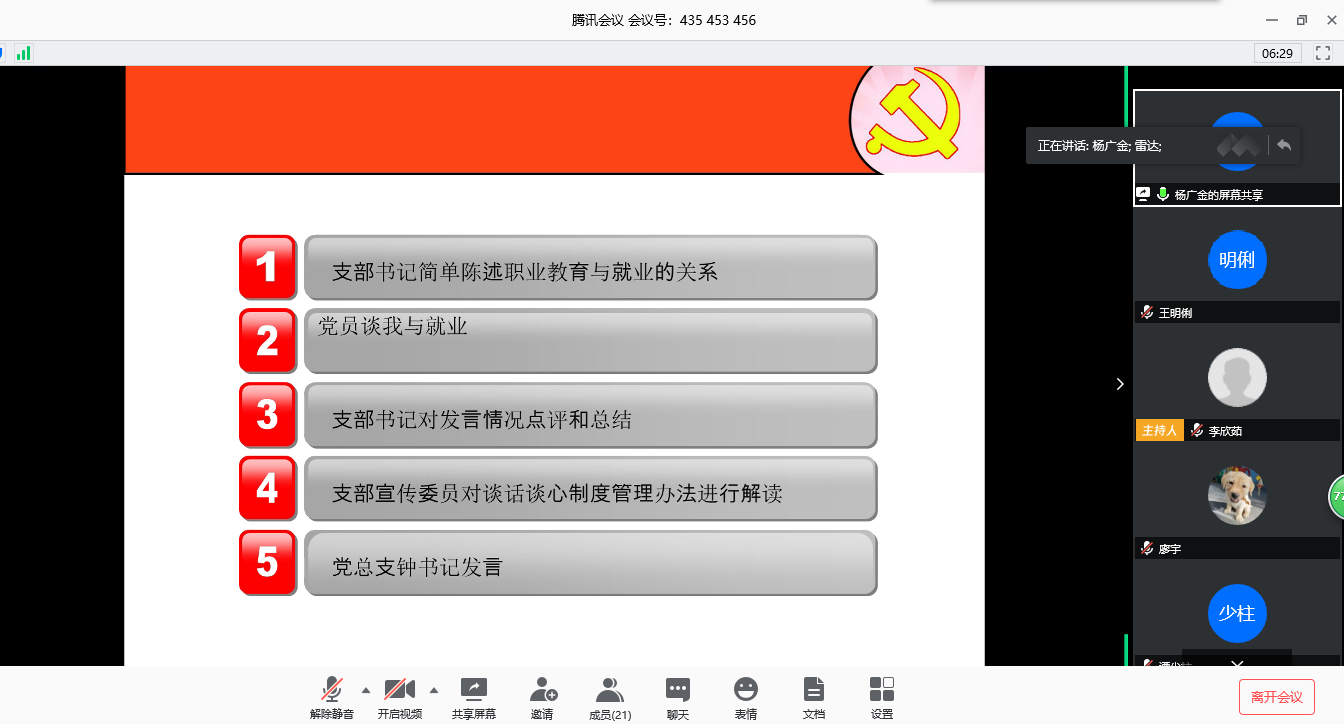Open the 表情 emoji reactions
The width and height of the screenshot is (1344, 724).
click(x=745, y=690)
